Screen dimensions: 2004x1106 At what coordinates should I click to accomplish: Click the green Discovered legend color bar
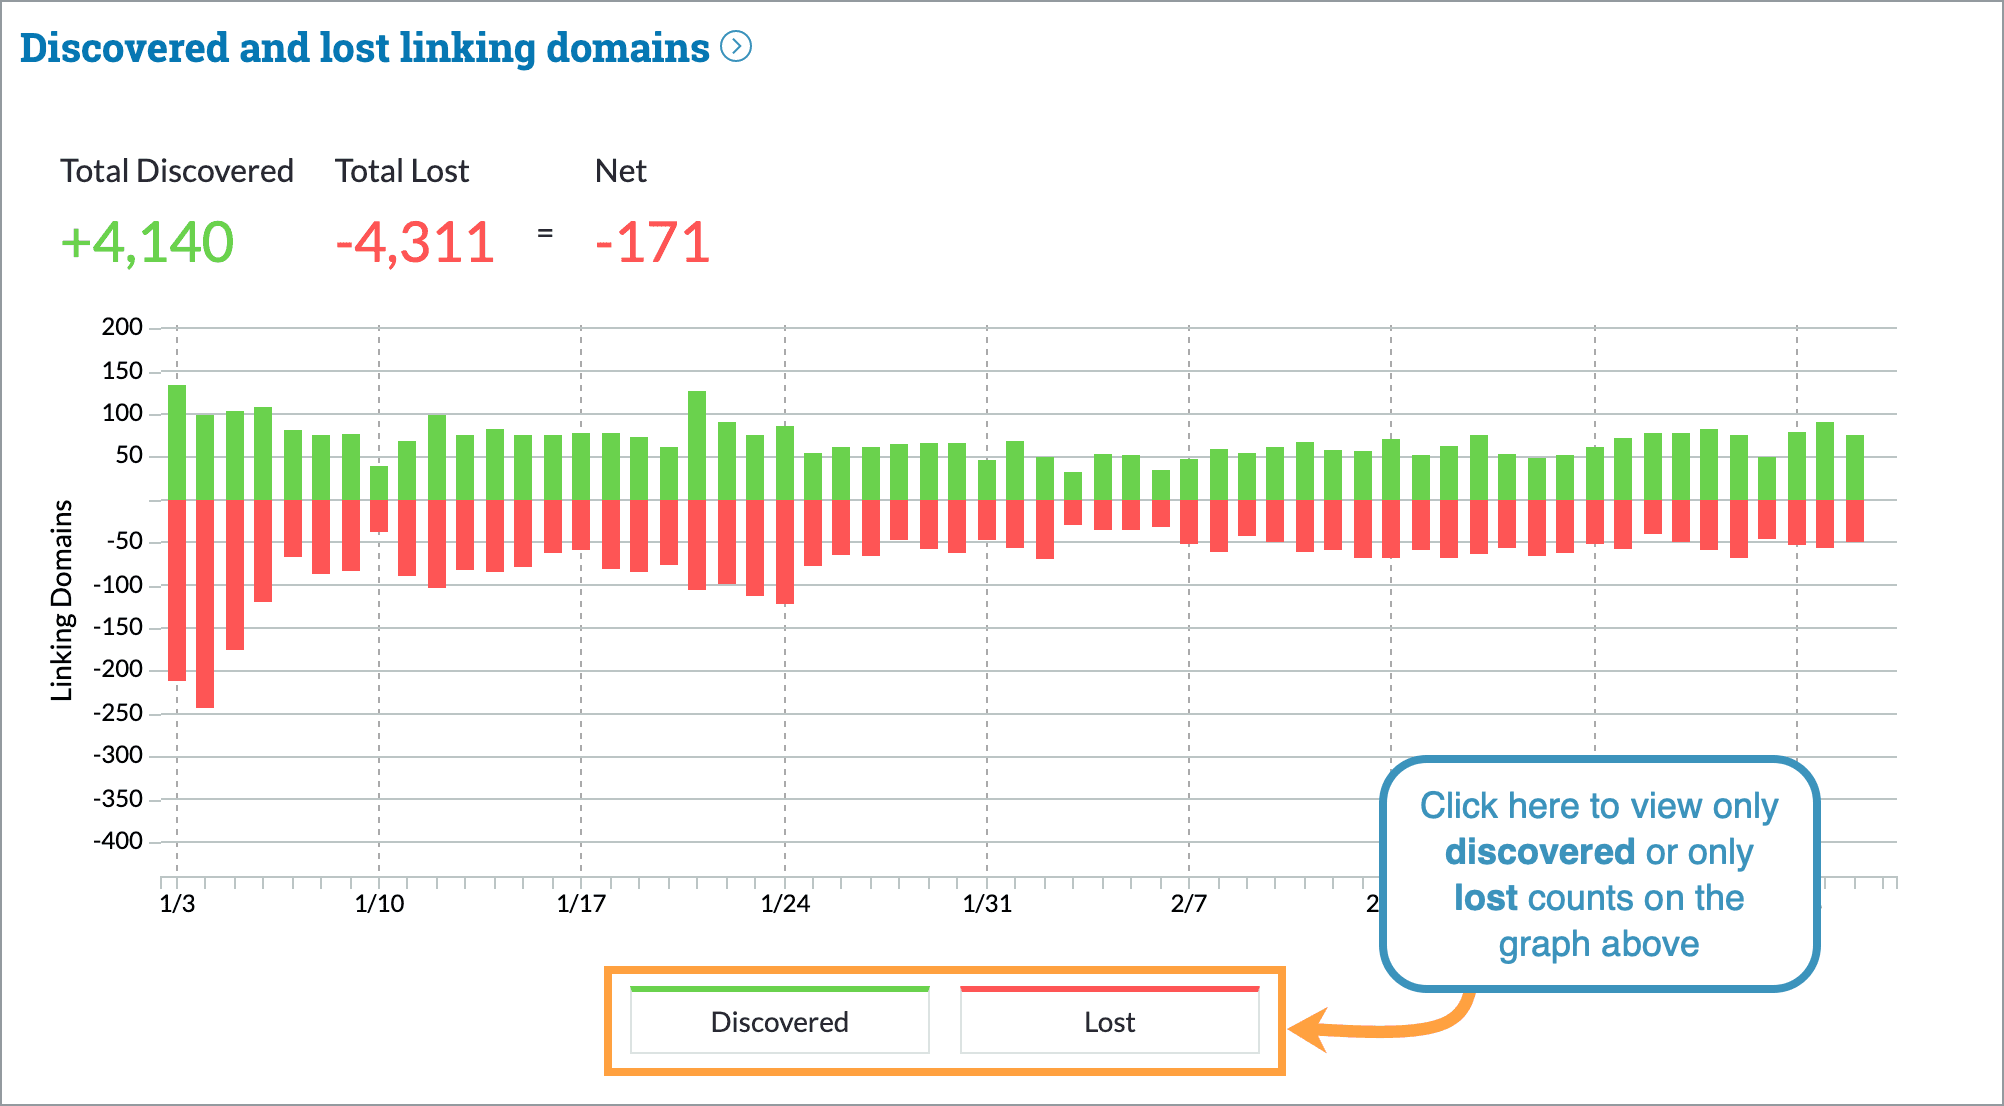(x=780, y=989)
